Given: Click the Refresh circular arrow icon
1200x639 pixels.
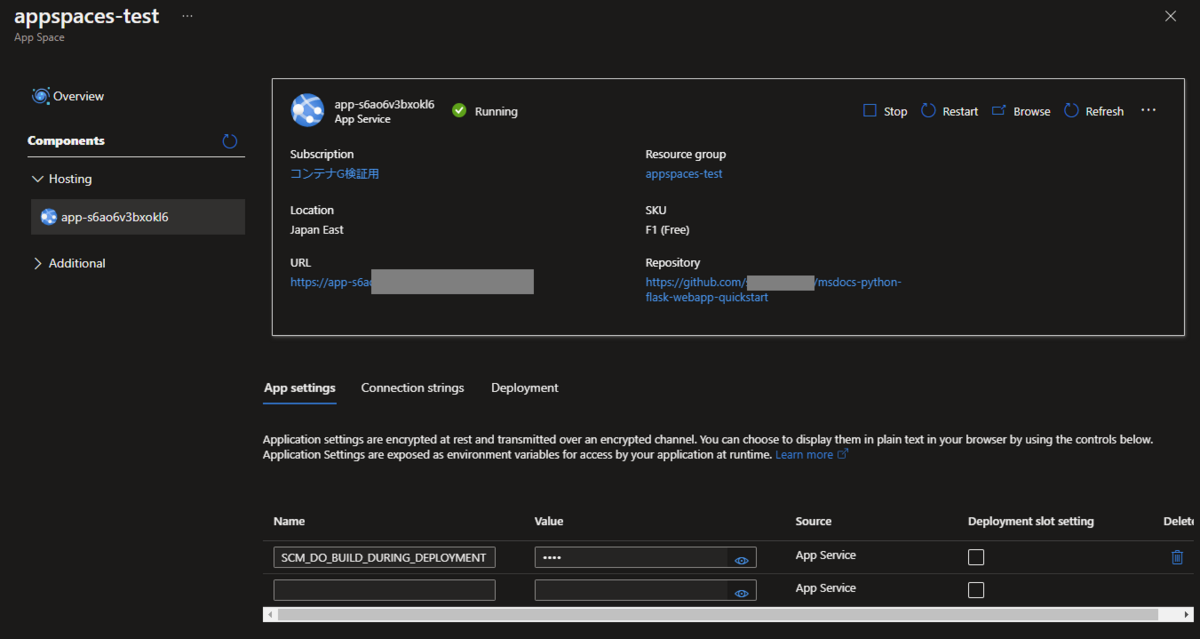Looking at the screenshot, I should coord(1072,111).
